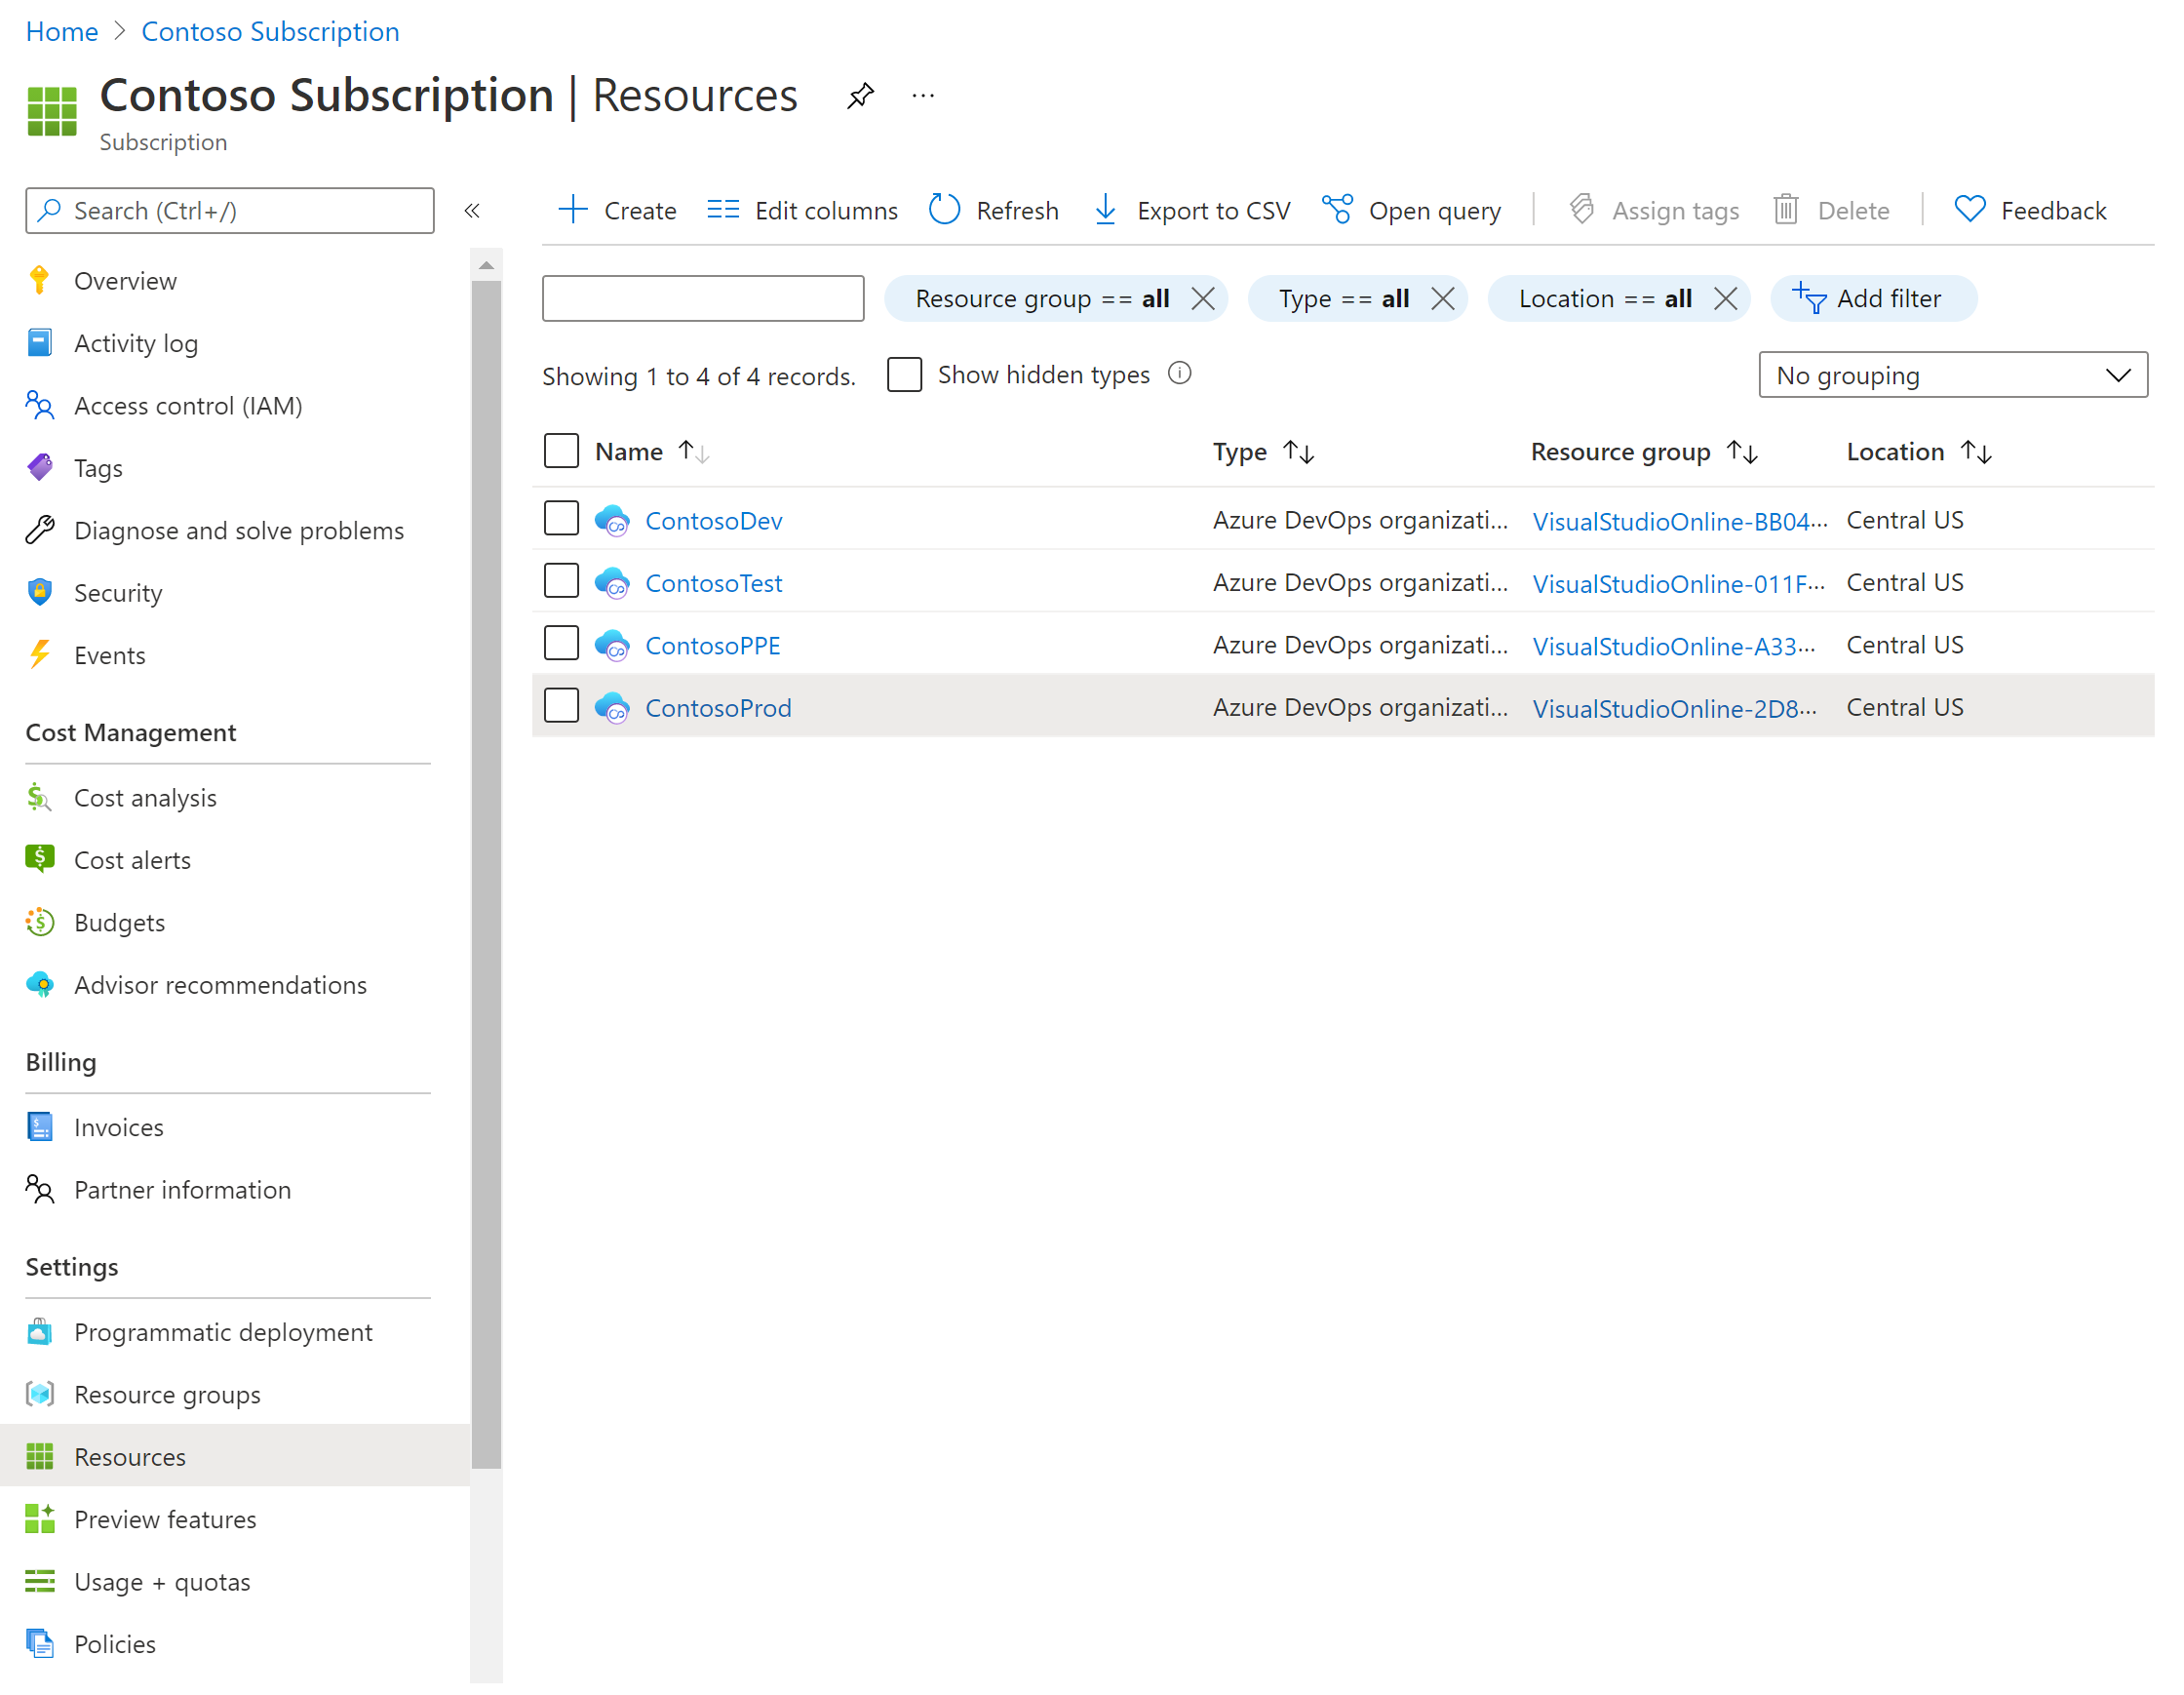Check the ContosoProd resource checkbox
The image size is (2184, 1695).
(x=562, y=706)
